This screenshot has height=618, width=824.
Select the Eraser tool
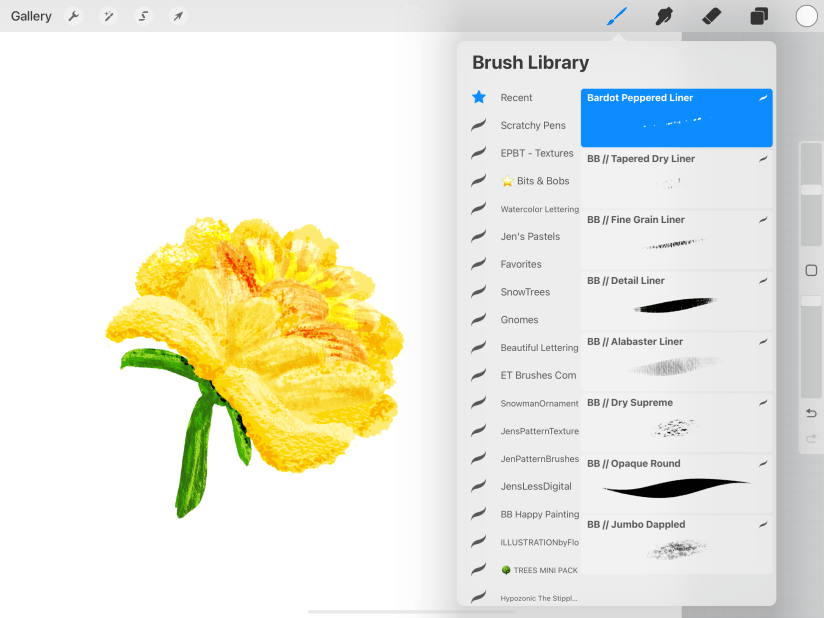pyautogui.click(x=711, y=16)
